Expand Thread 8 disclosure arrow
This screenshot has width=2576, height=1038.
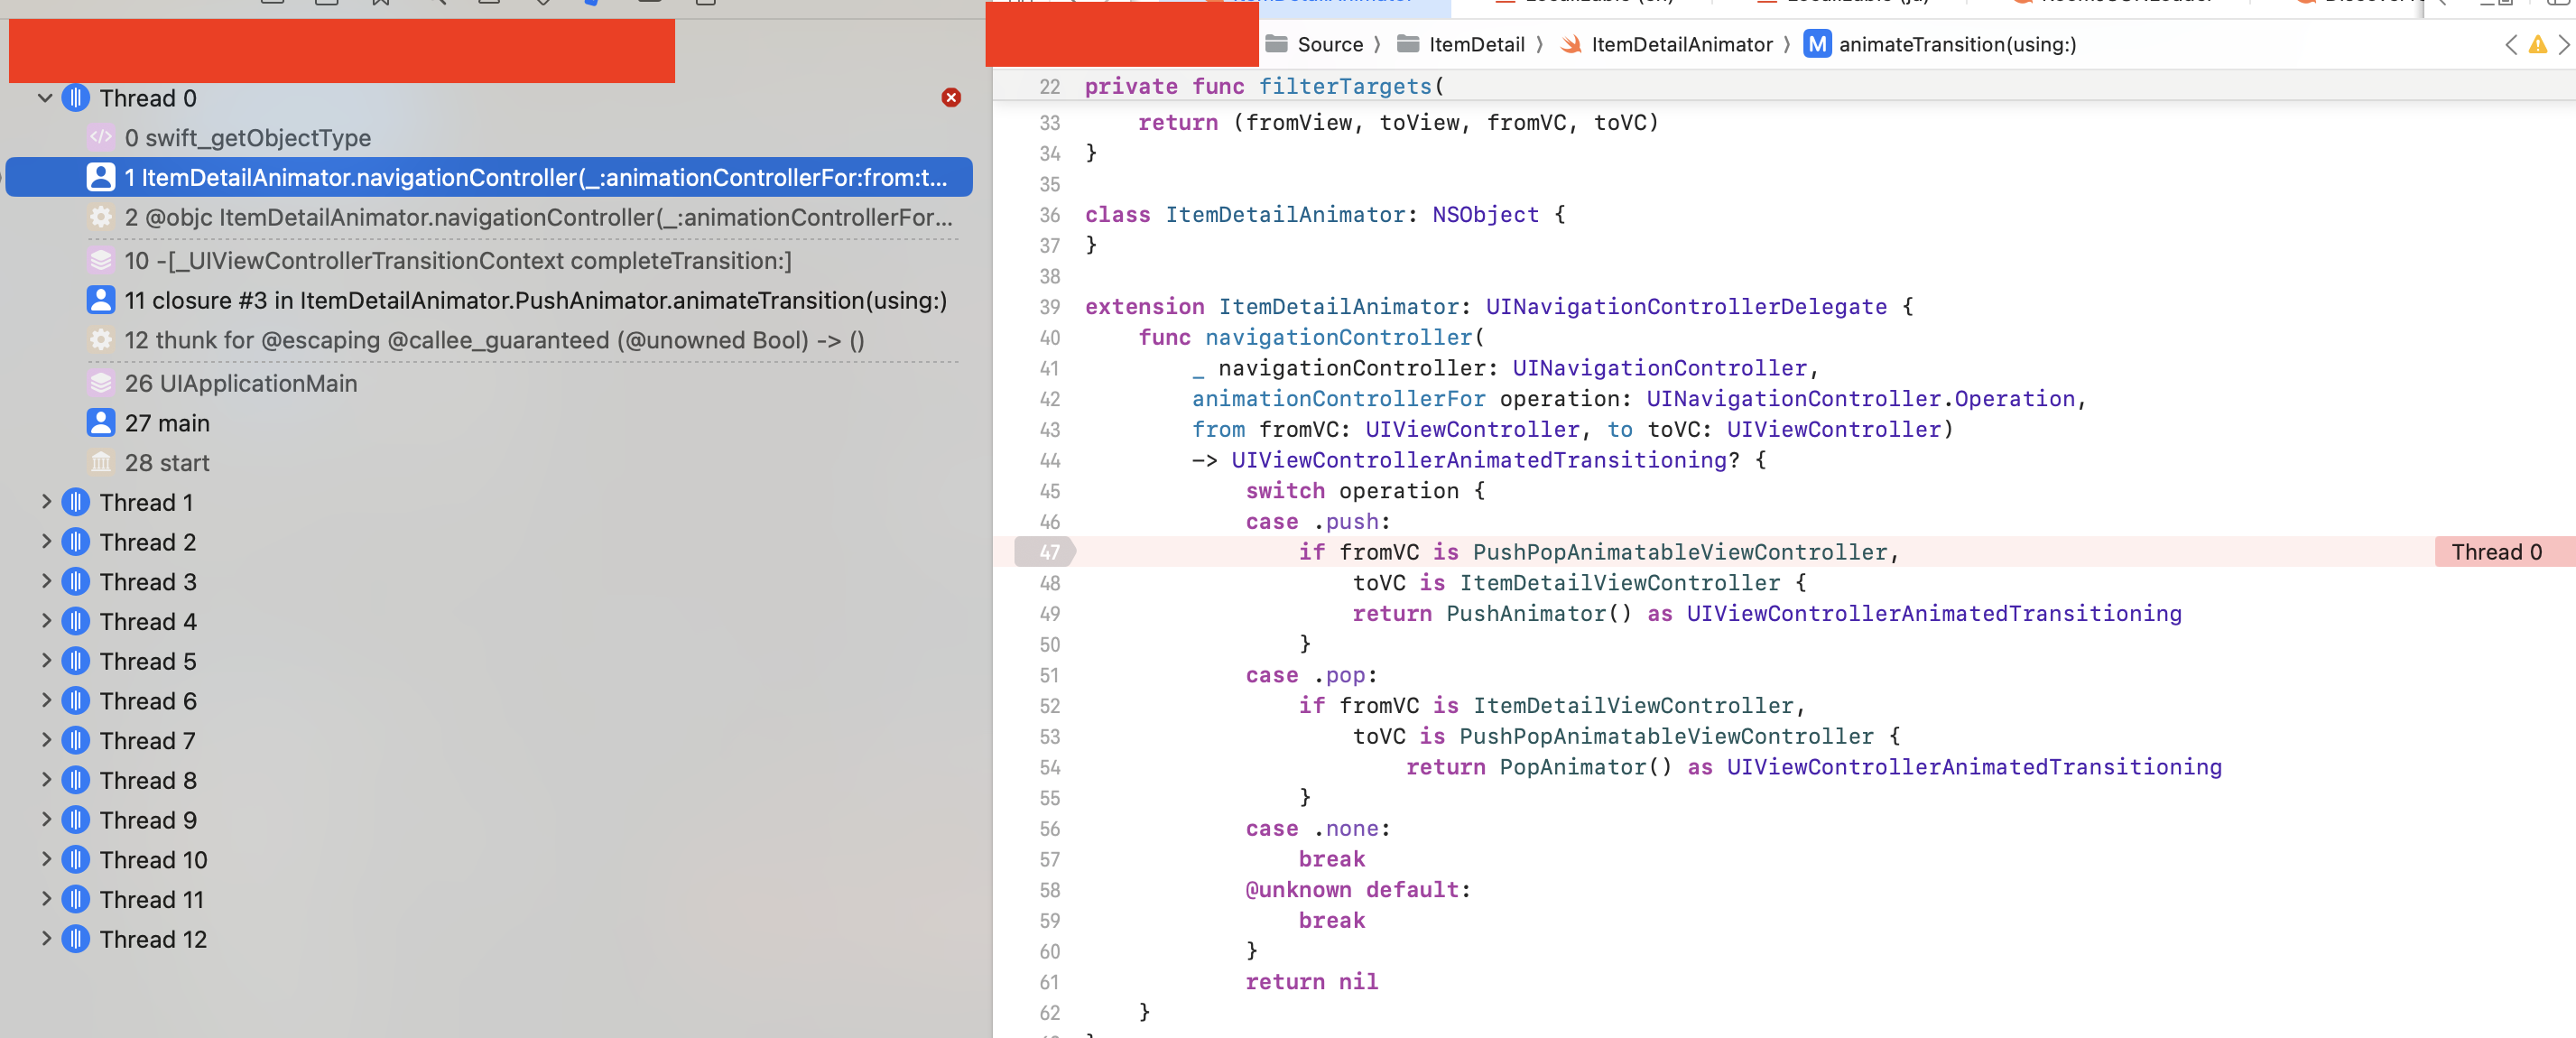[x=46, y=780]
